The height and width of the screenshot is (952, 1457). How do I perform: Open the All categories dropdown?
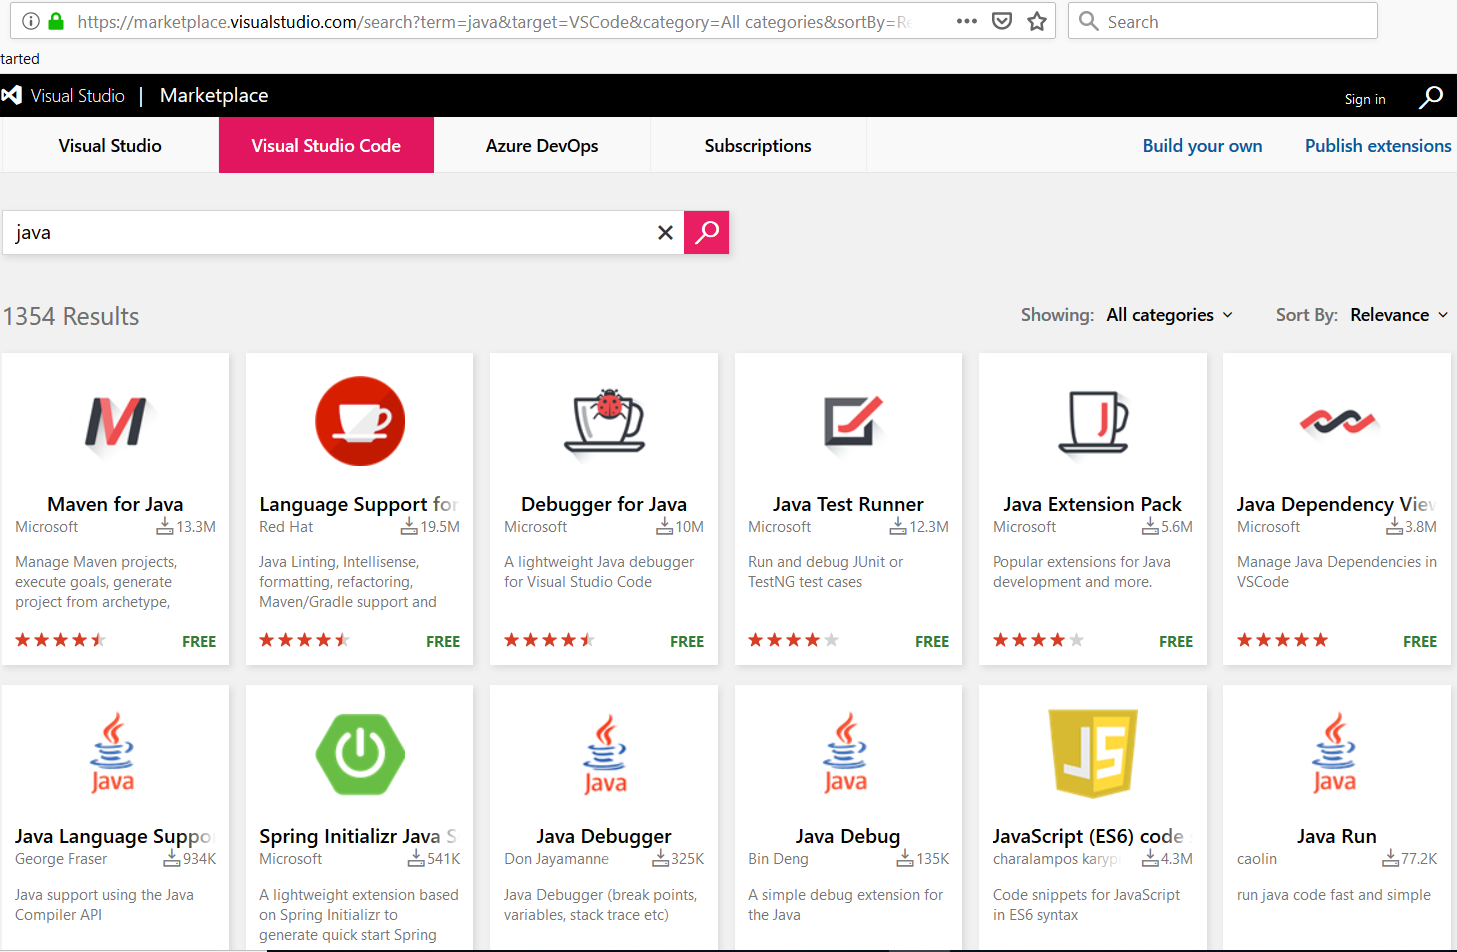pos(1169,315)
